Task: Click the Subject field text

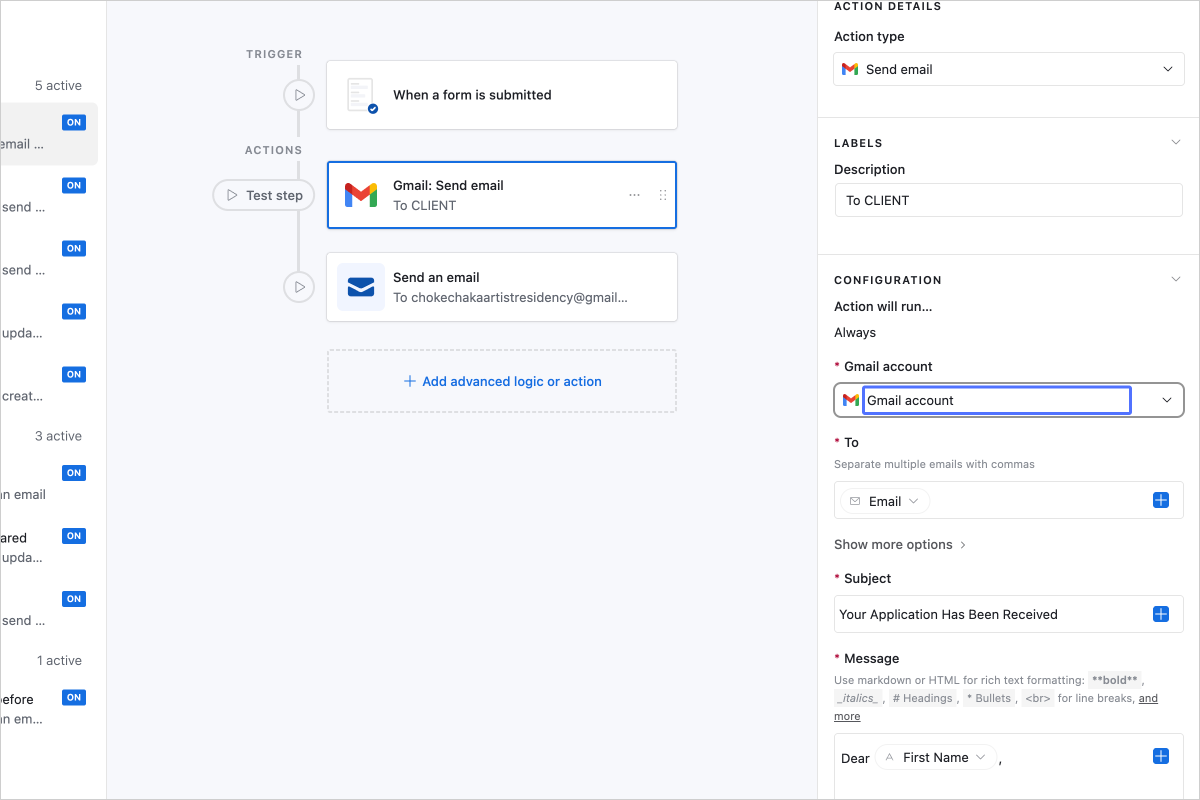Action: pos(948,614)
